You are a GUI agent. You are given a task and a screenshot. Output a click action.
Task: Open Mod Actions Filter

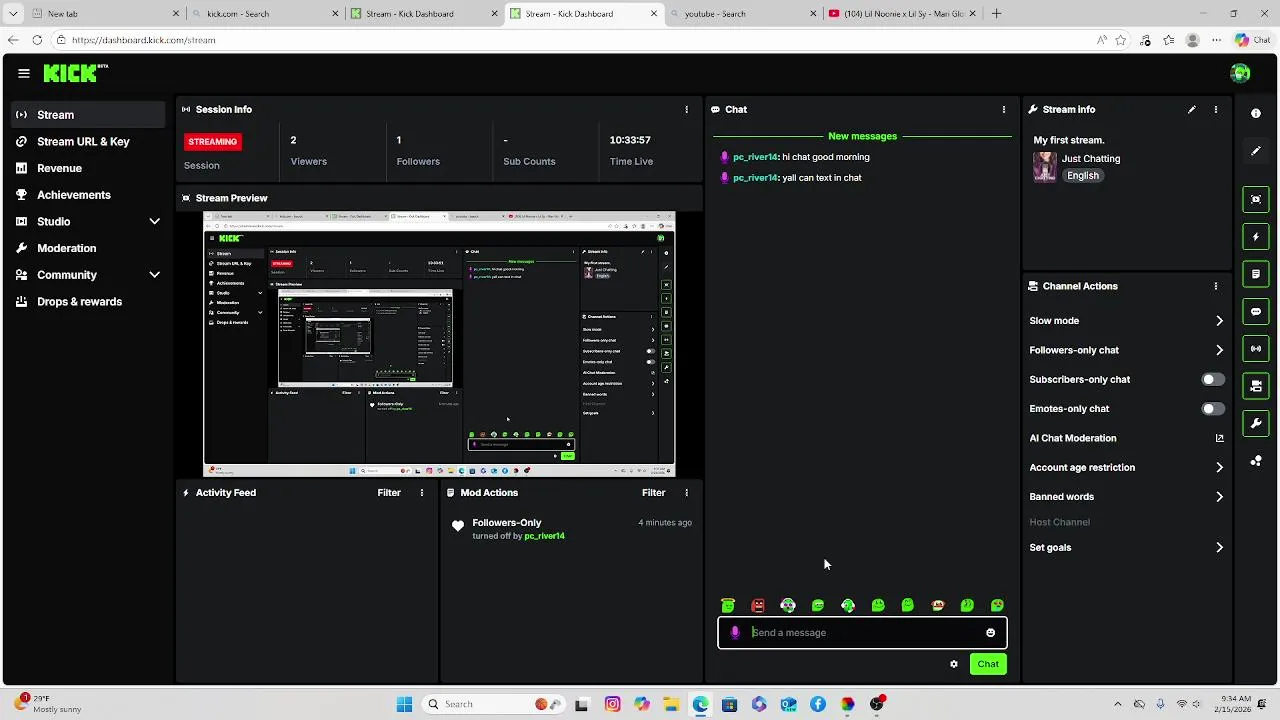(653, 492)
